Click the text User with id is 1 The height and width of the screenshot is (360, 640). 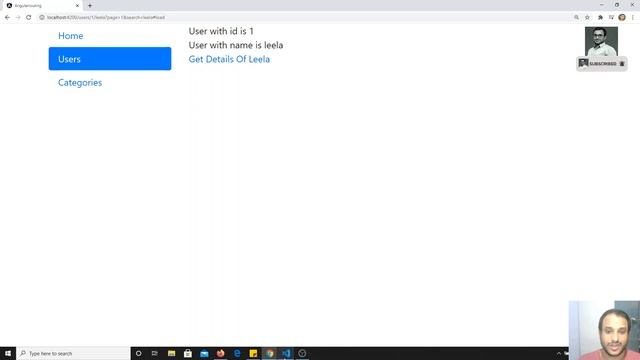pos(221,31)
